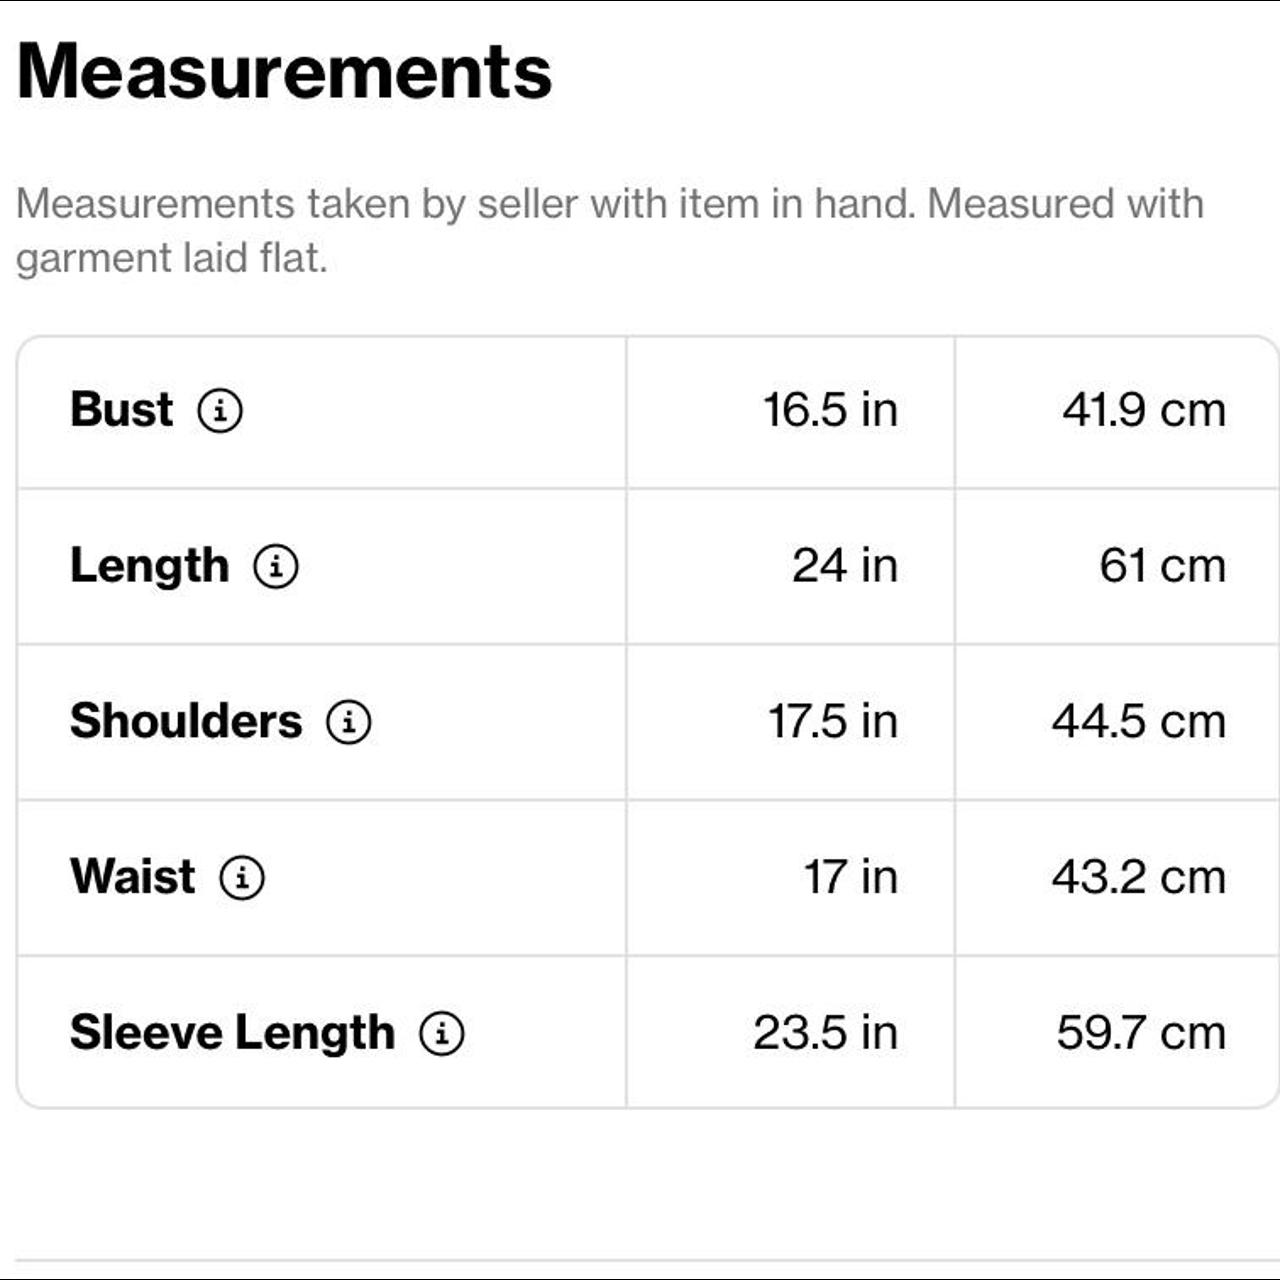Click the seller measurement description text
Viewport: 1280px width, 1280px height.
[x=610, y=231]
